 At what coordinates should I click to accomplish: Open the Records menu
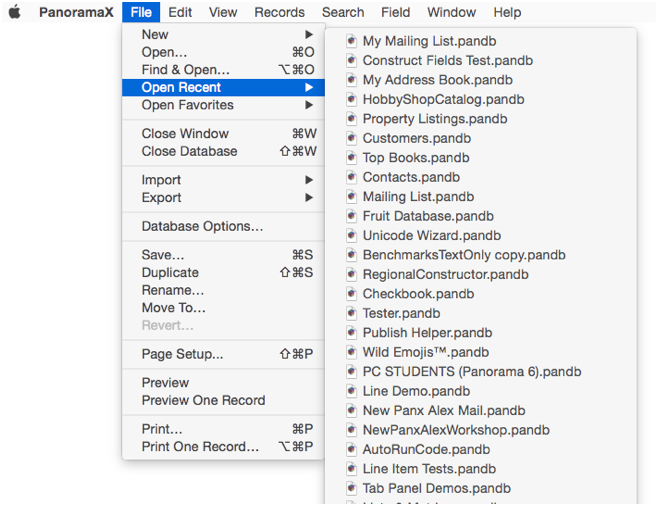[x=279, y=12]
